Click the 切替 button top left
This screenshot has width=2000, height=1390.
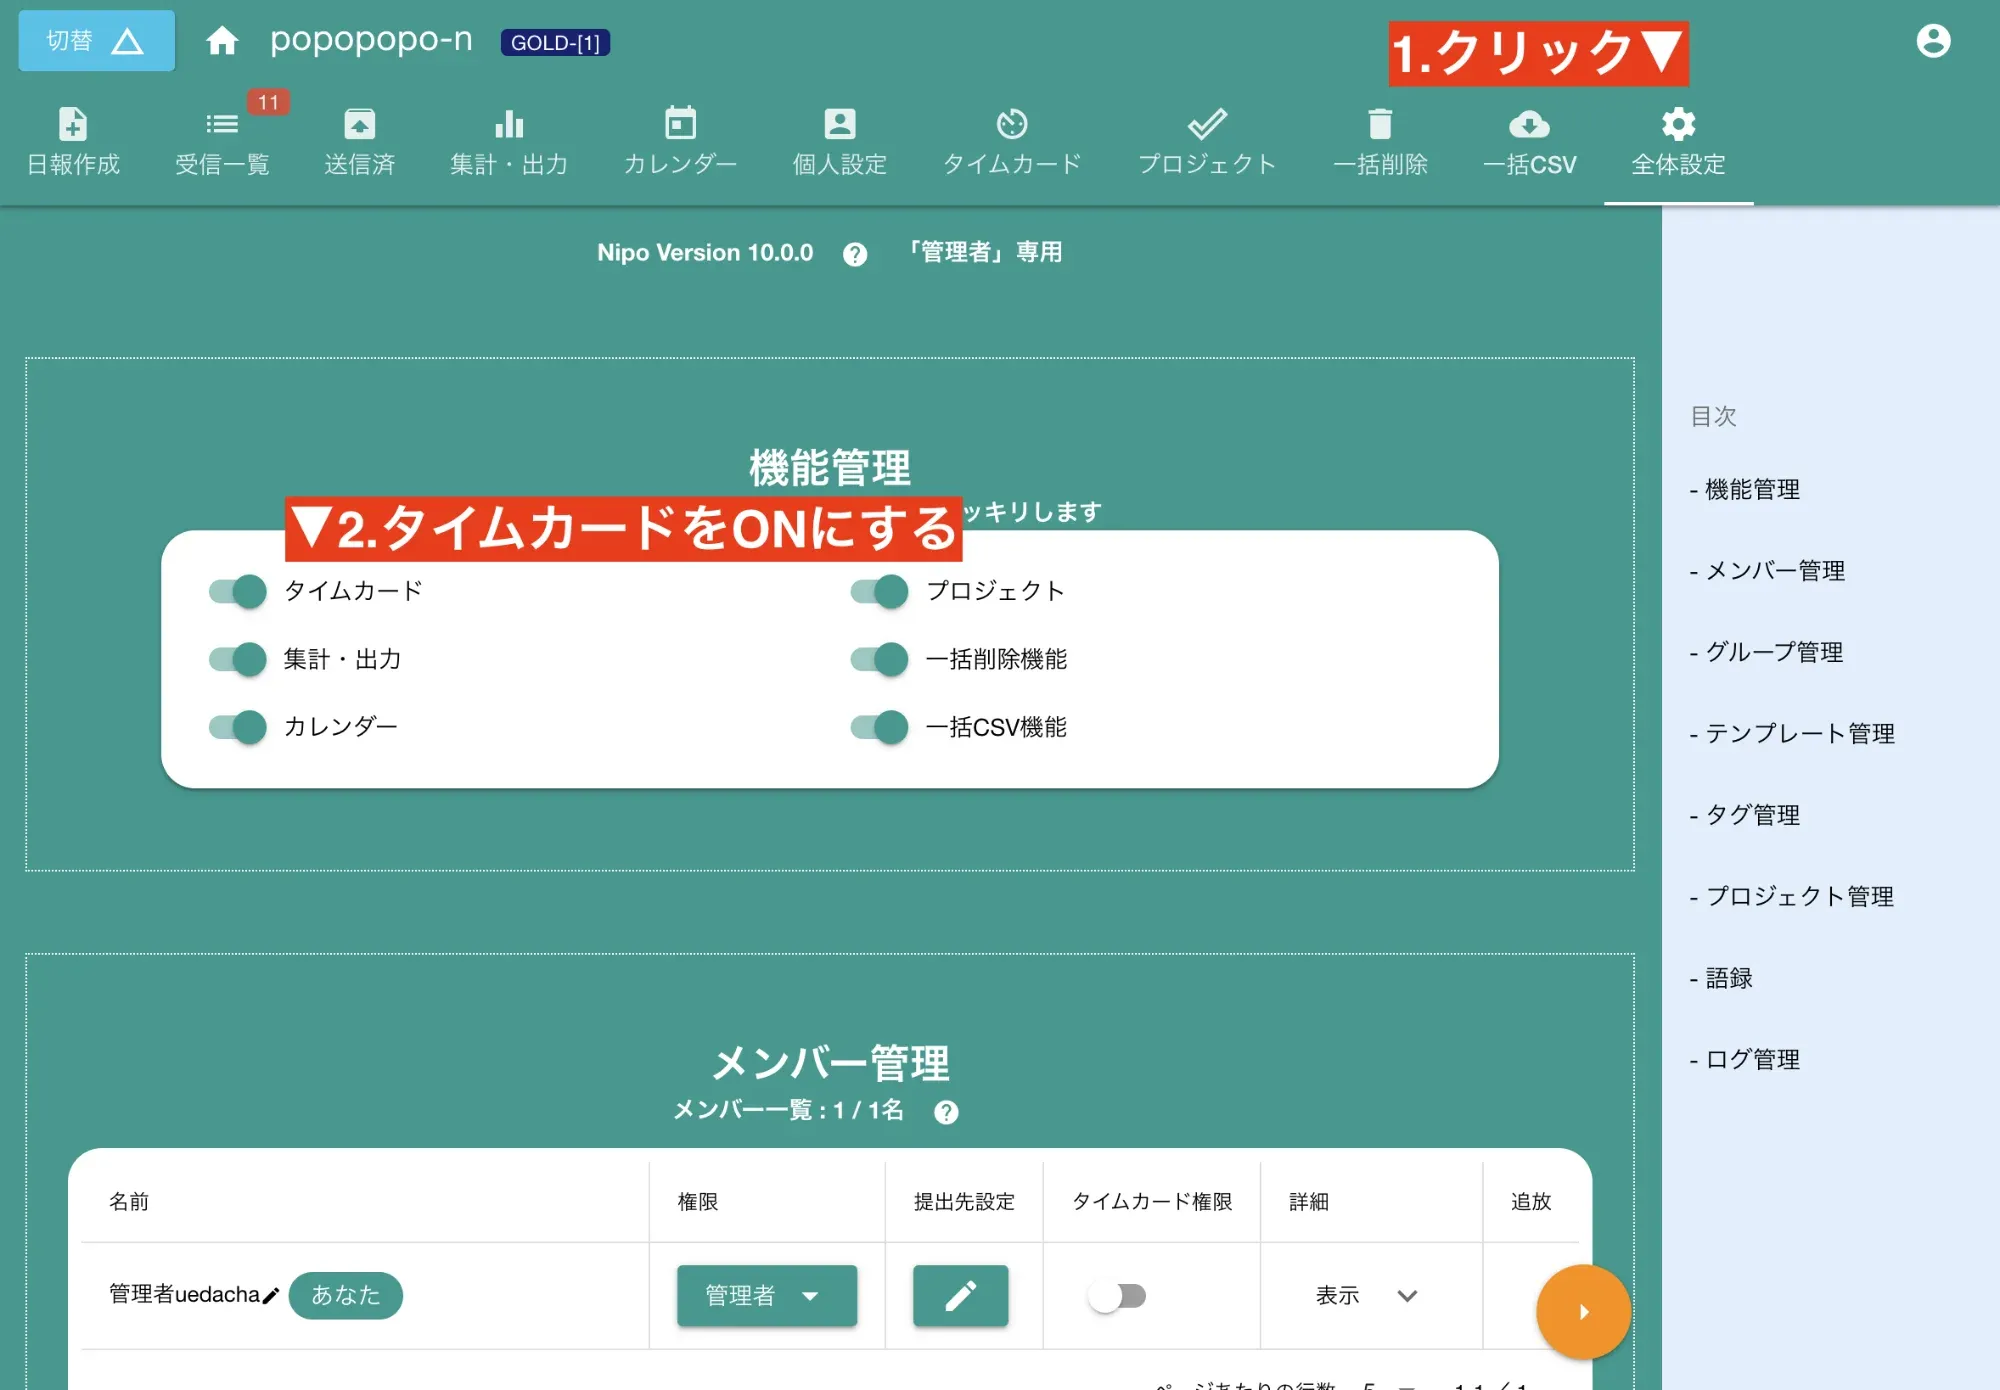(x=96, y=40)
